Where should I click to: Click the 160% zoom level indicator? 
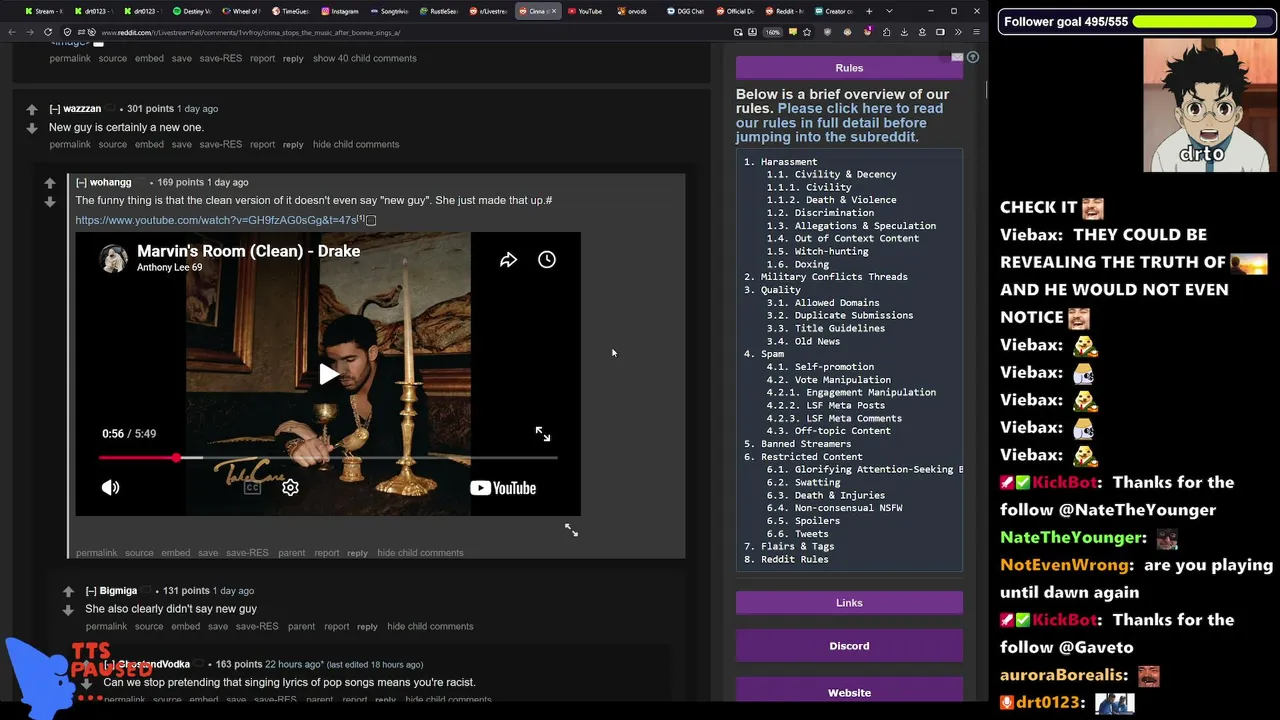click(773, 32)
